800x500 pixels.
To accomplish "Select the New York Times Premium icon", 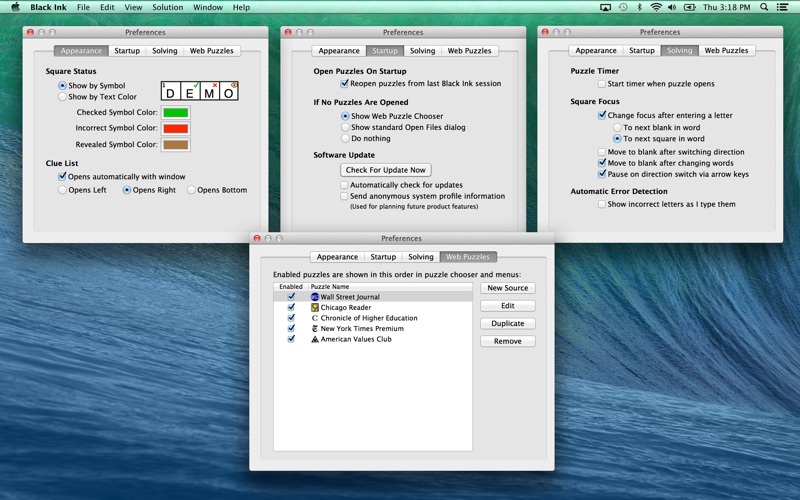I will pyautogui.click(x=315, y=329).
